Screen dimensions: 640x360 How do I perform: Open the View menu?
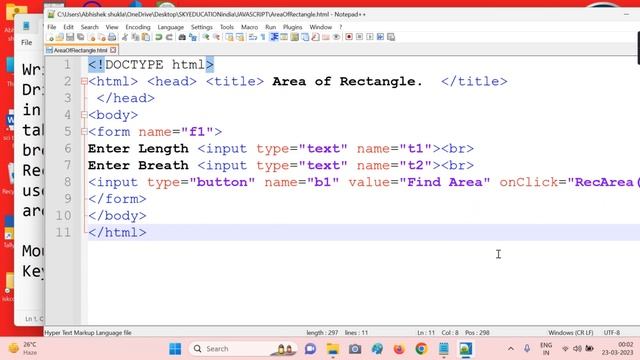click(112, 27)
